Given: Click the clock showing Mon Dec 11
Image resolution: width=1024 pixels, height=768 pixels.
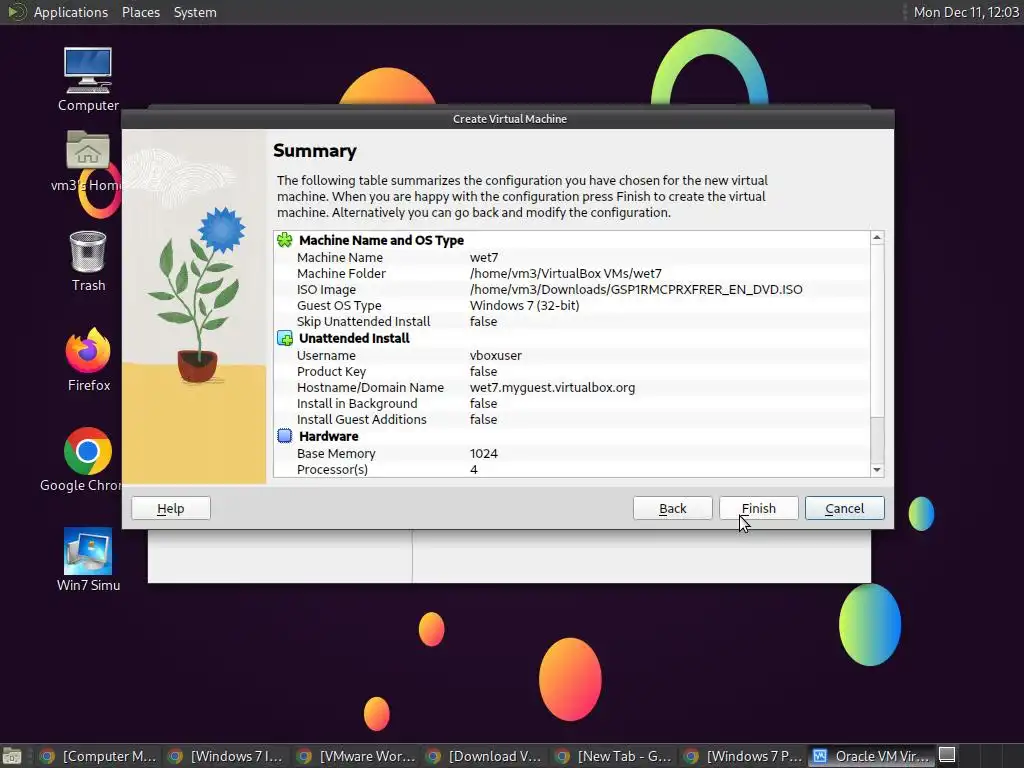Looking at the screenshot, I should 966,12.
